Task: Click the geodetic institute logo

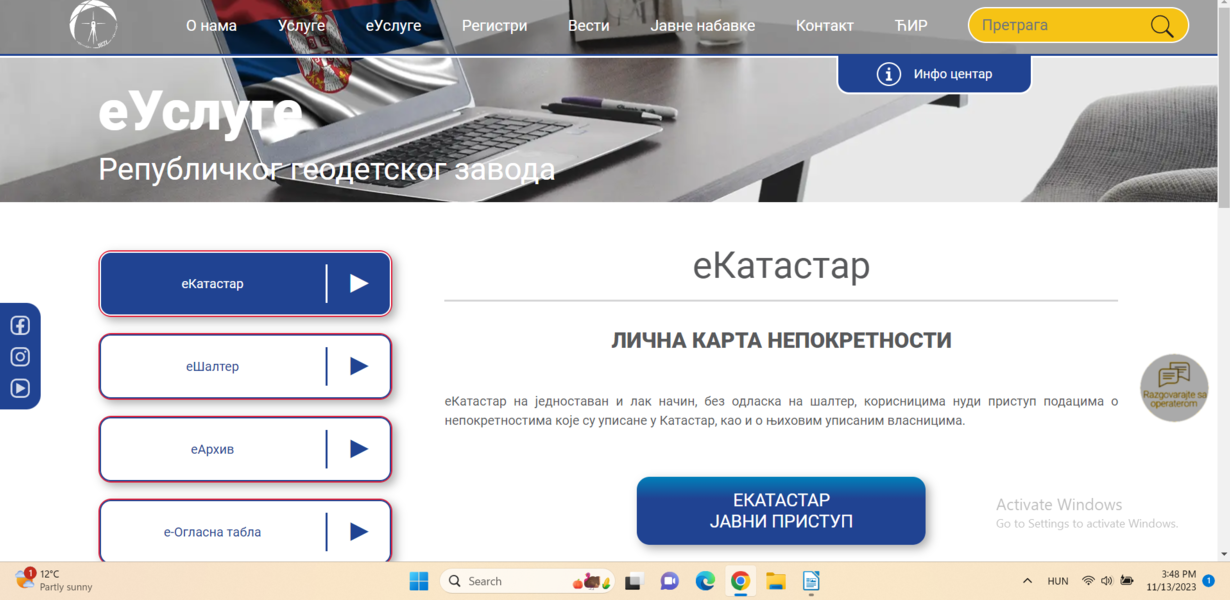Action: coord(93,25)
